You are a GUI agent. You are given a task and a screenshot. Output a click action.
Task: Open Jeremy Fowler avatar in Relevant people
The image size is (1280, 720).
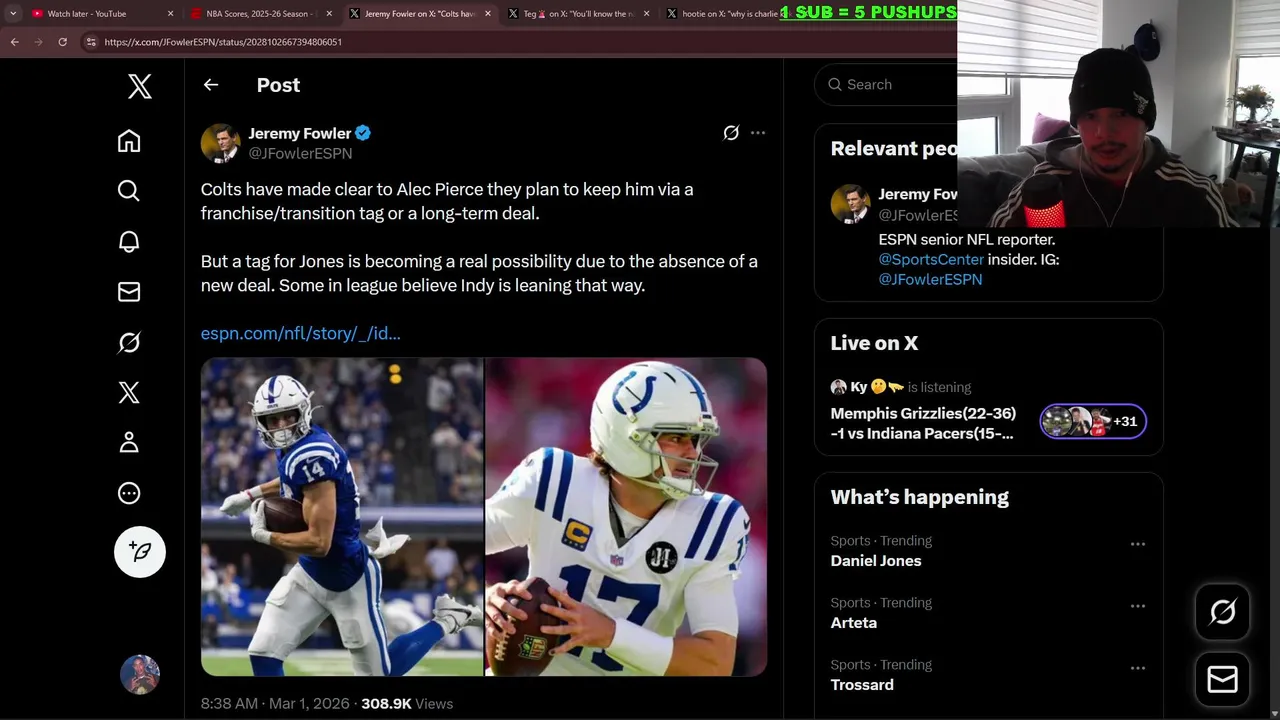coord(850,204)
